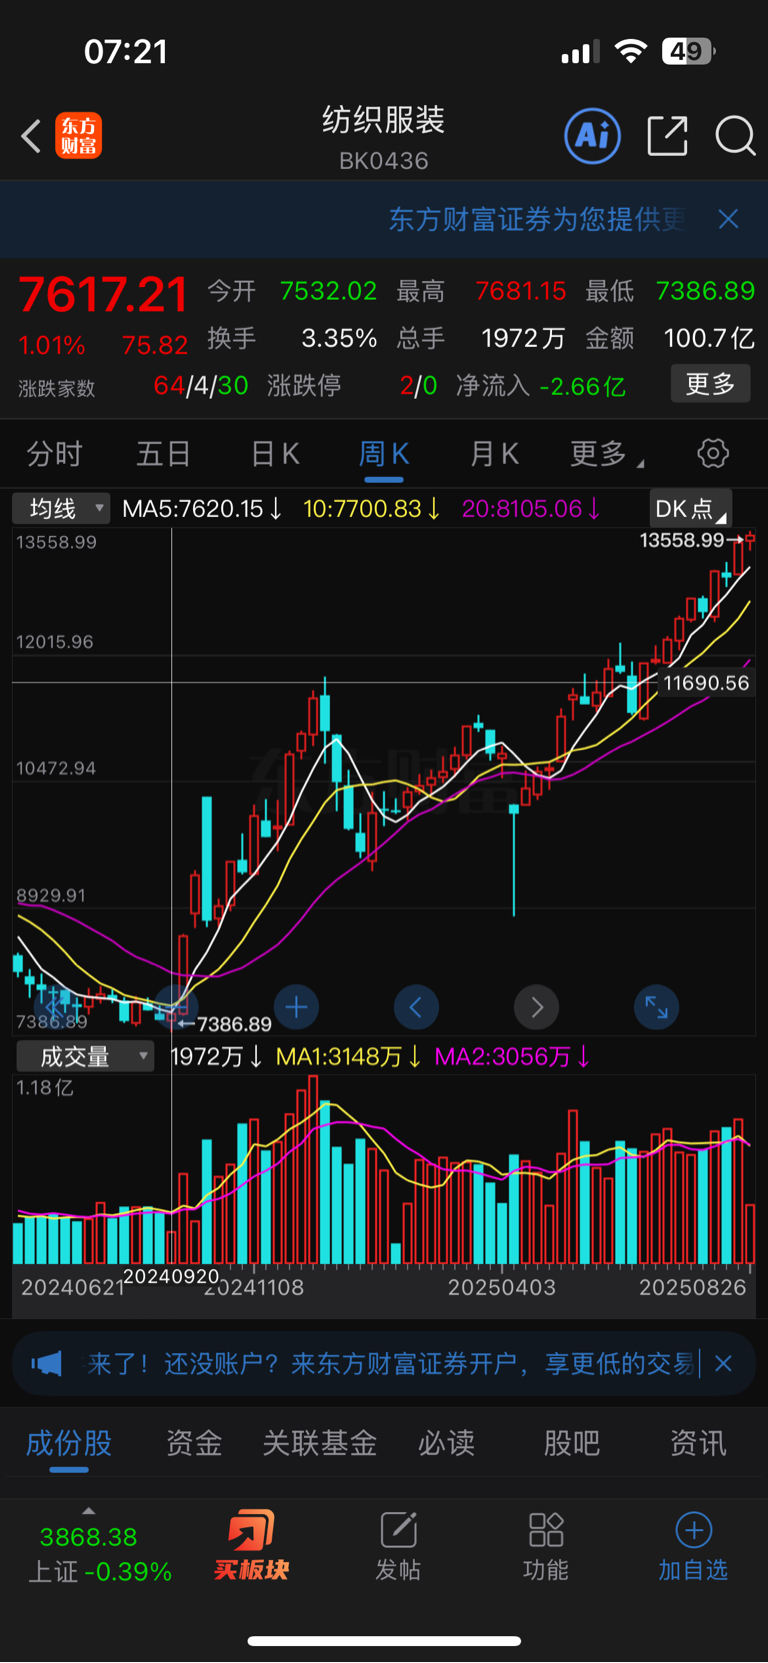Select the 周K tab
Screen dimensions: 768x1663
pyautogui.click(x=384, y=454)
